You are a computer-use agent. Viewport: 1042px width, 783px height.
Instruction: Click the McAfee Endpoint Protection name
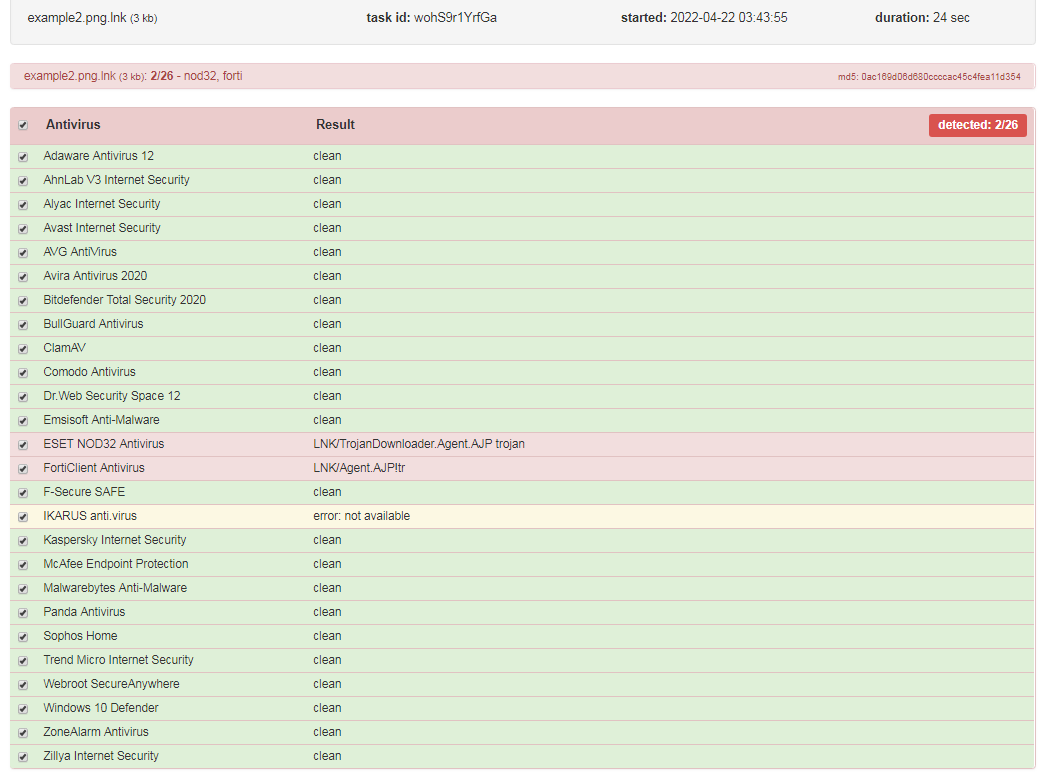point(116,564)
